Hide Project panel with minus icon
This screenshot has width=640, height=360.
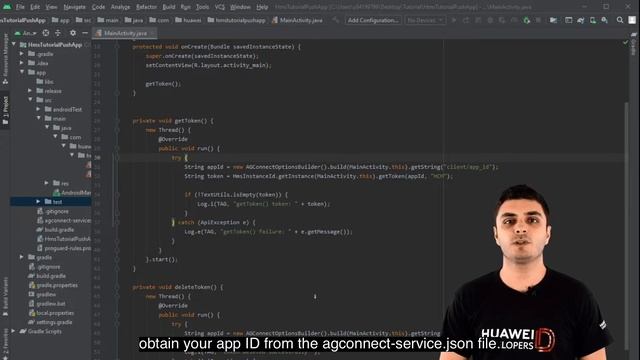tap(85, 33)
